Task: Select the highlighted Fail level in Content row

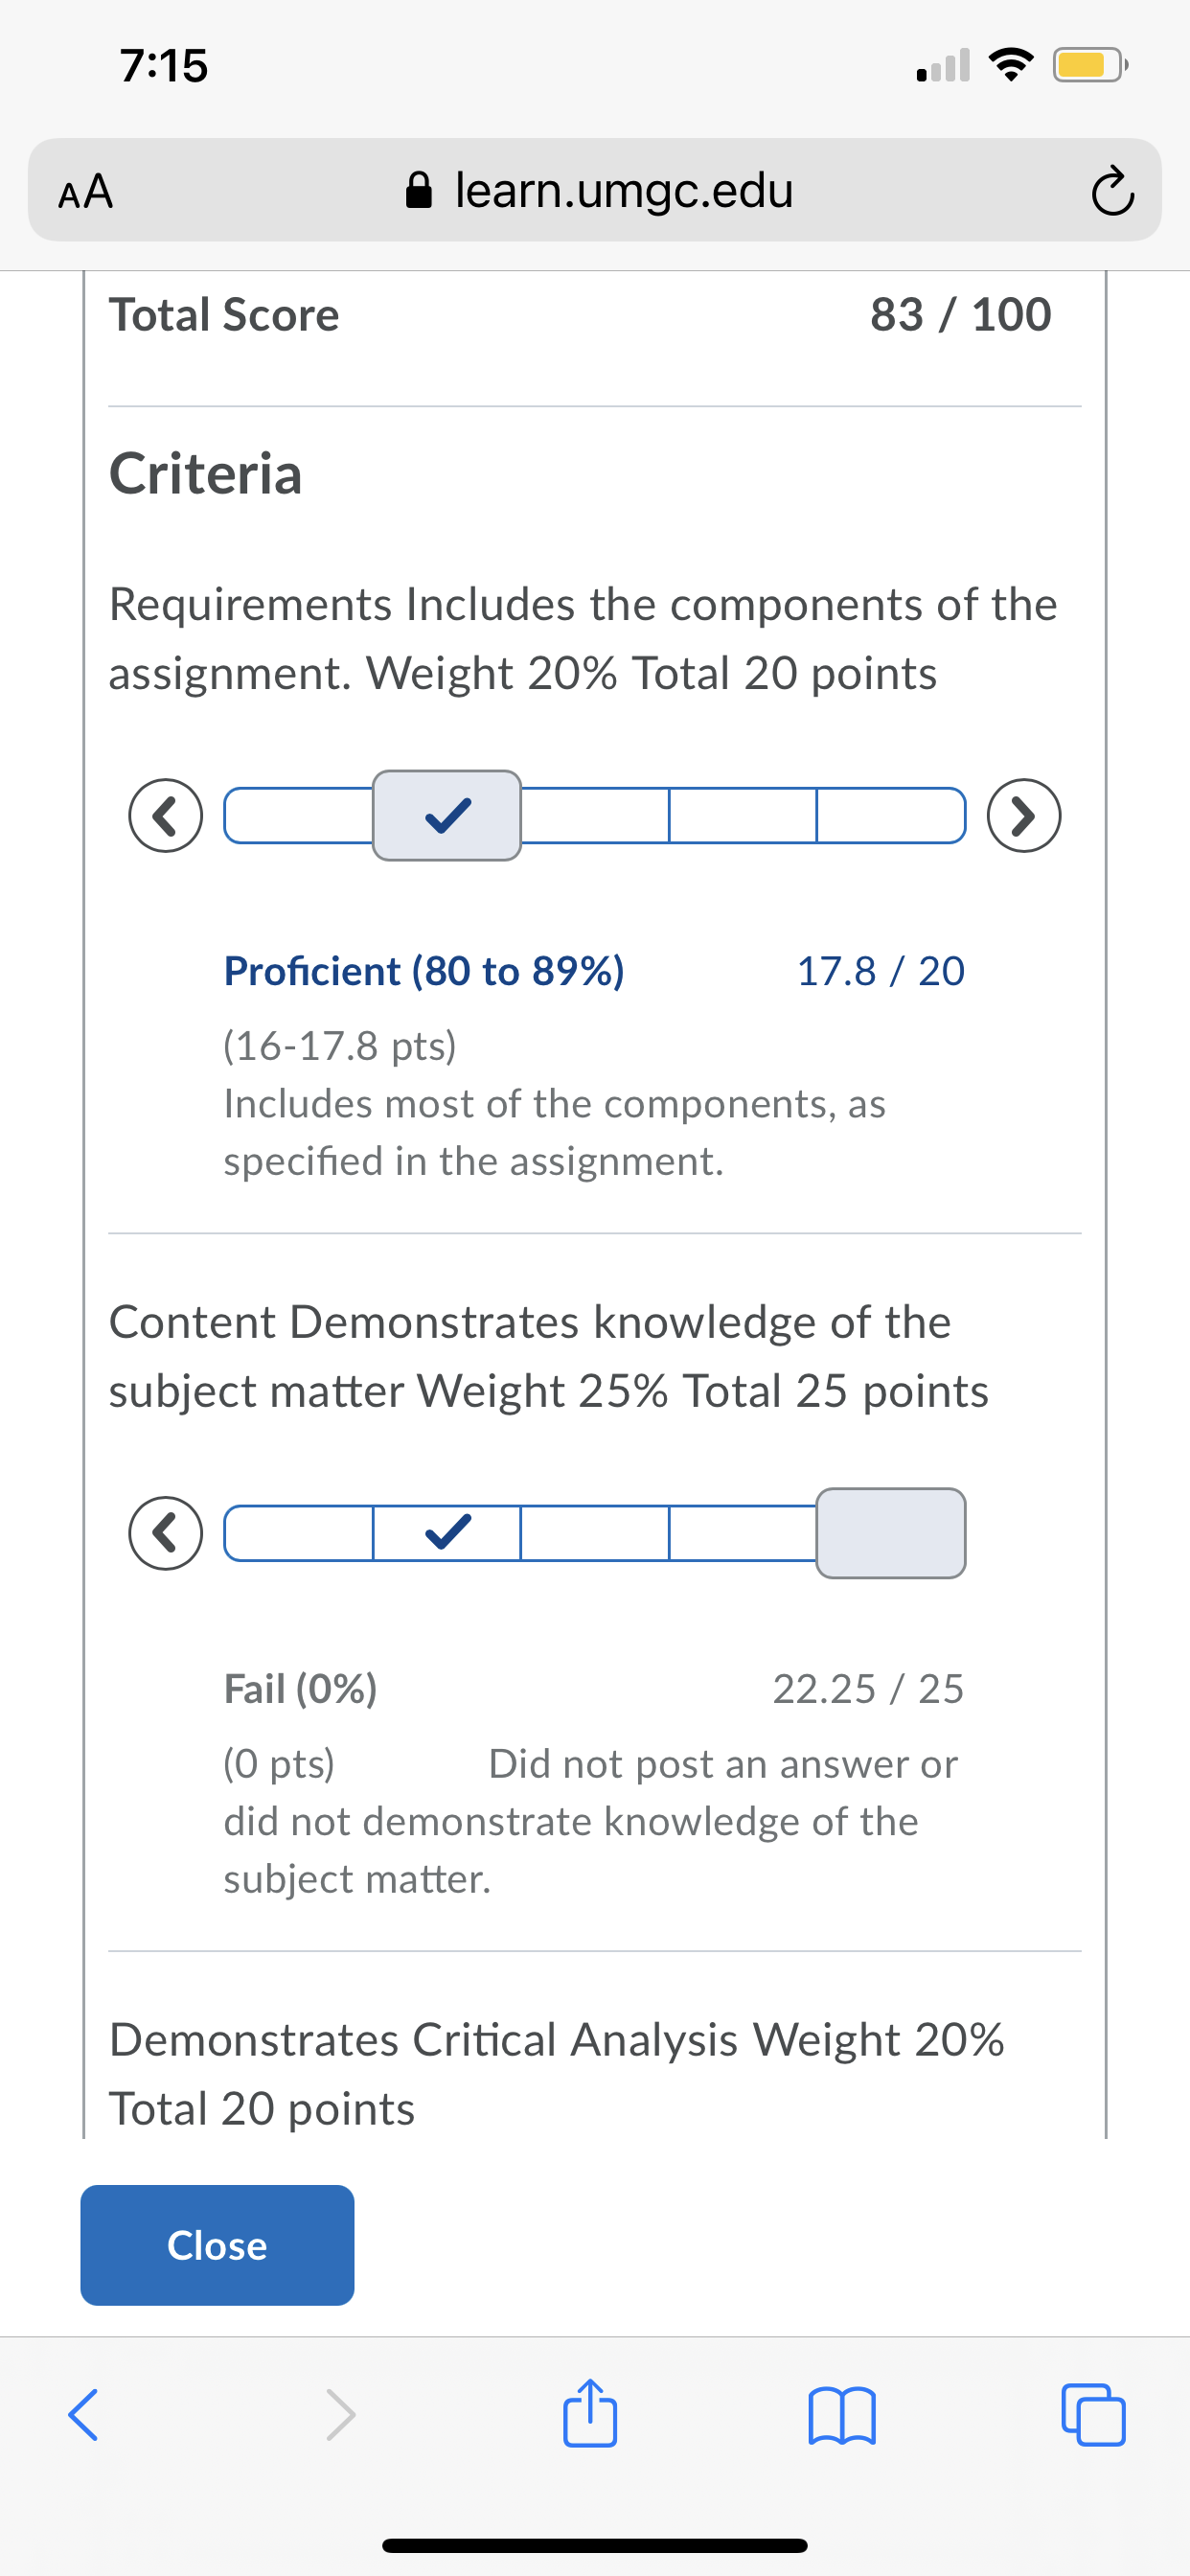Action: coord(891,1533)
